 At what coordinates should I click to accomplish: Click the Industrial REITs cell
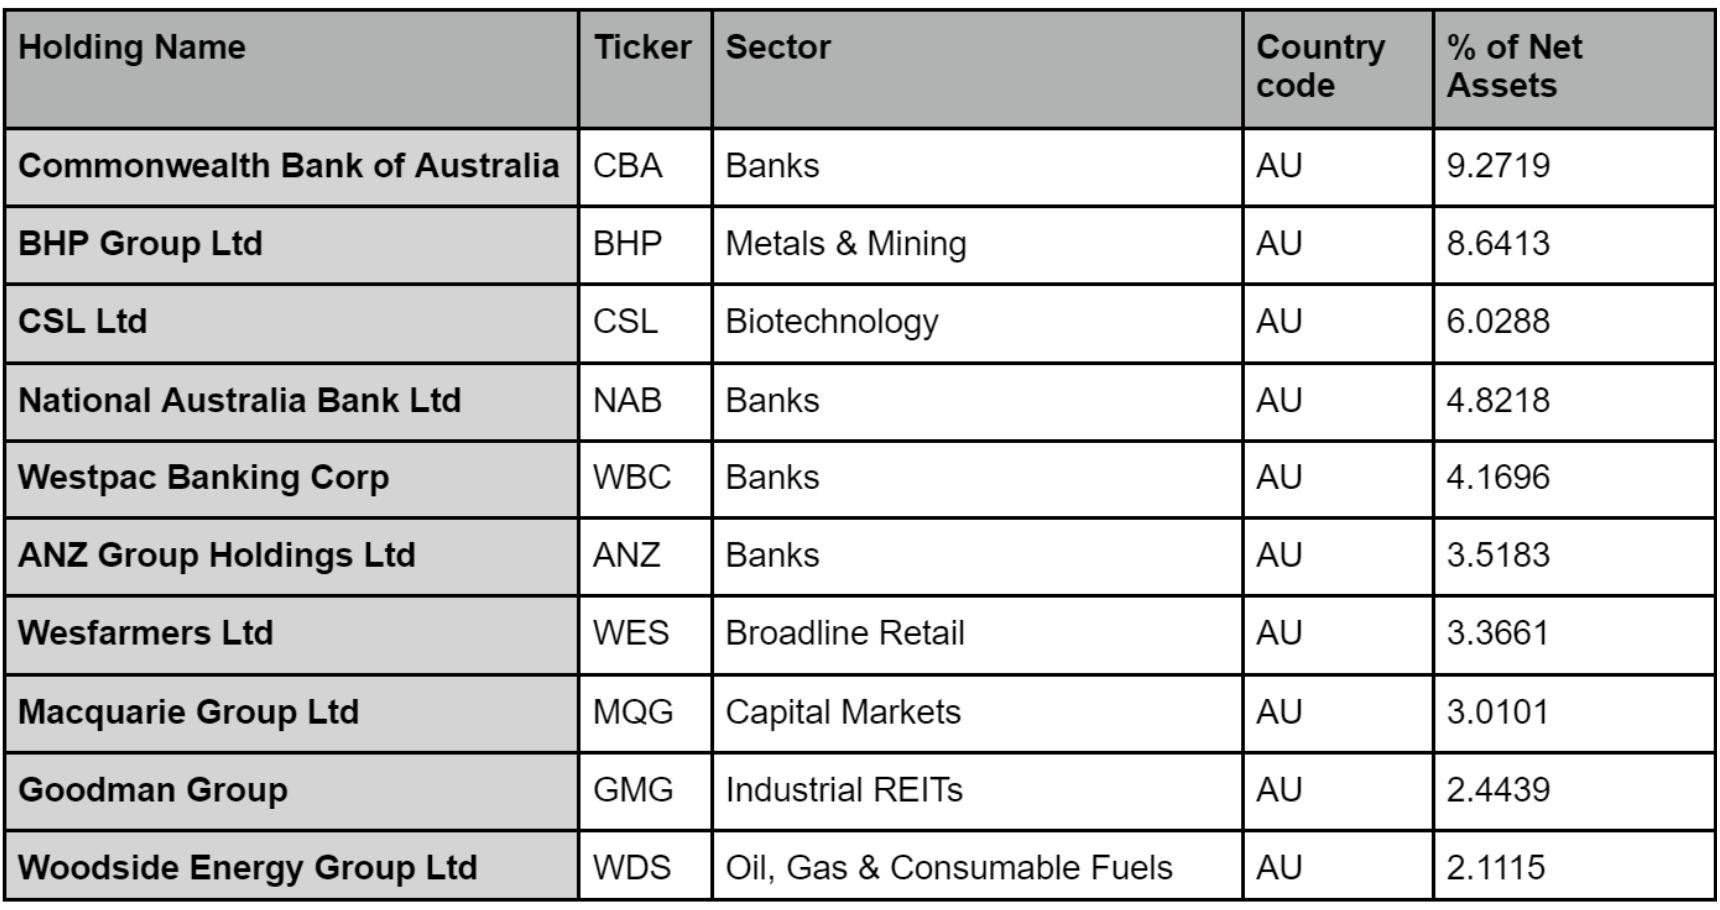tap(977, 791)
